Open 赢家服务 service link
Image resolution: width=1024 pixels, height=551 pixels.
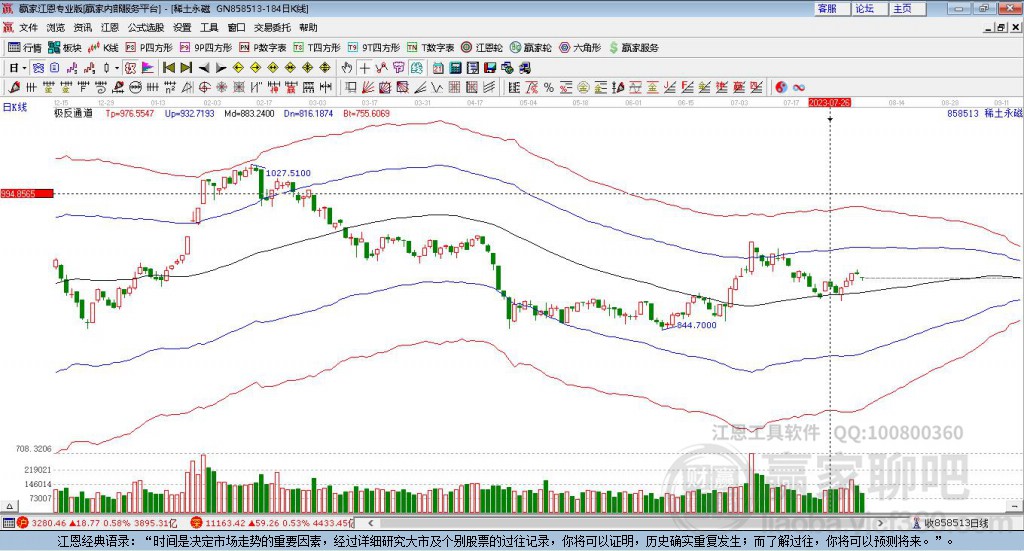633,48
